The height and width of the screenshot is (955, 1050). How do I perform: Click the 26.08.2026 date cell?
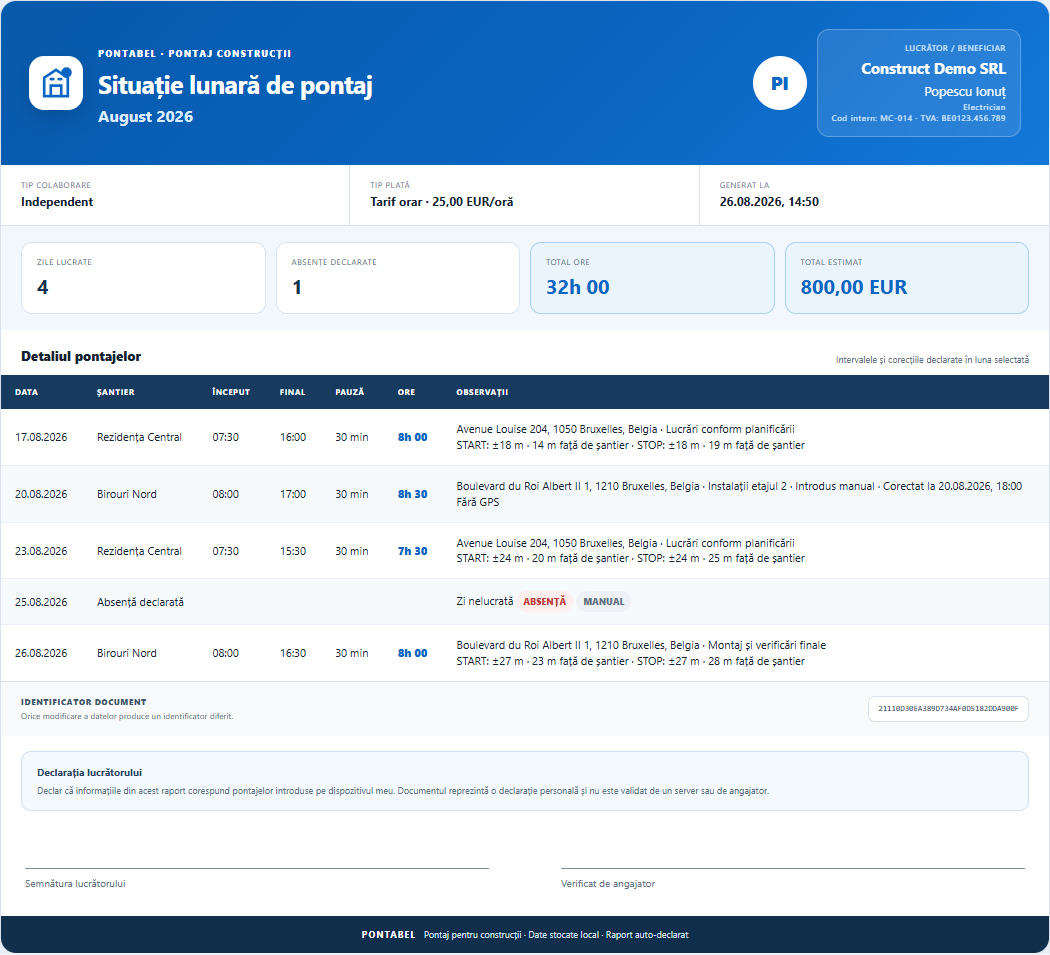pos(41,653)
